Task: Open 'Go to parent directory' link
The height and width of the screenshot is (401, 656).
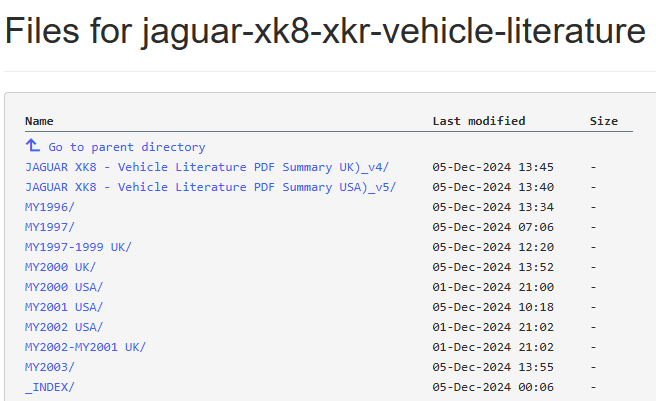Action: click(x=126, y=147)
